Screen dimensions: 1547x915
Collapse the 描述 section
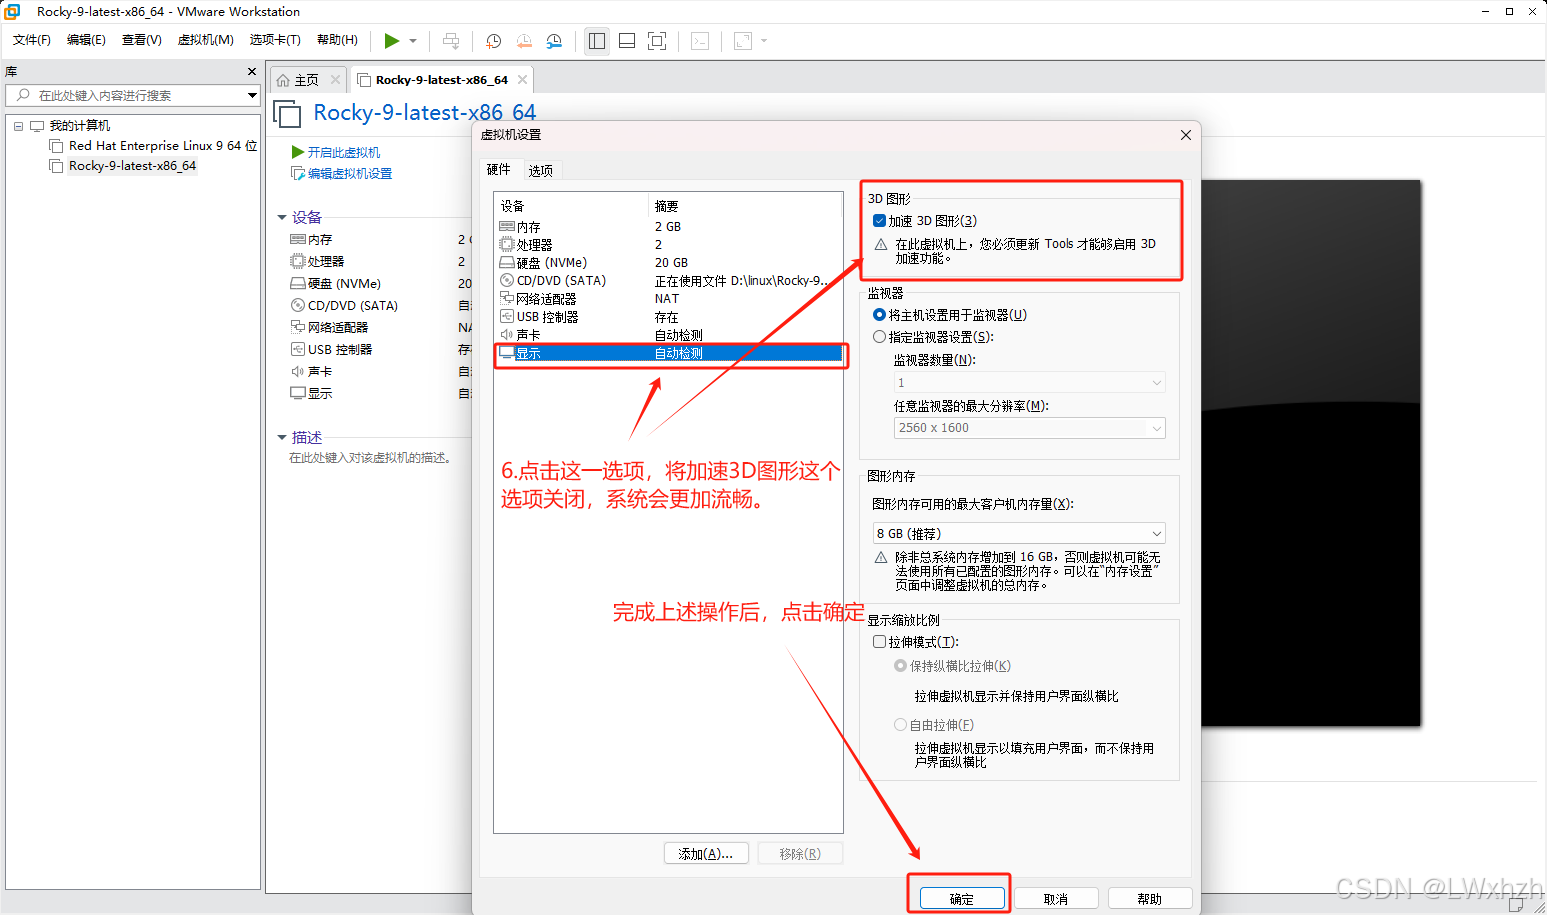(x=282, y=437)
